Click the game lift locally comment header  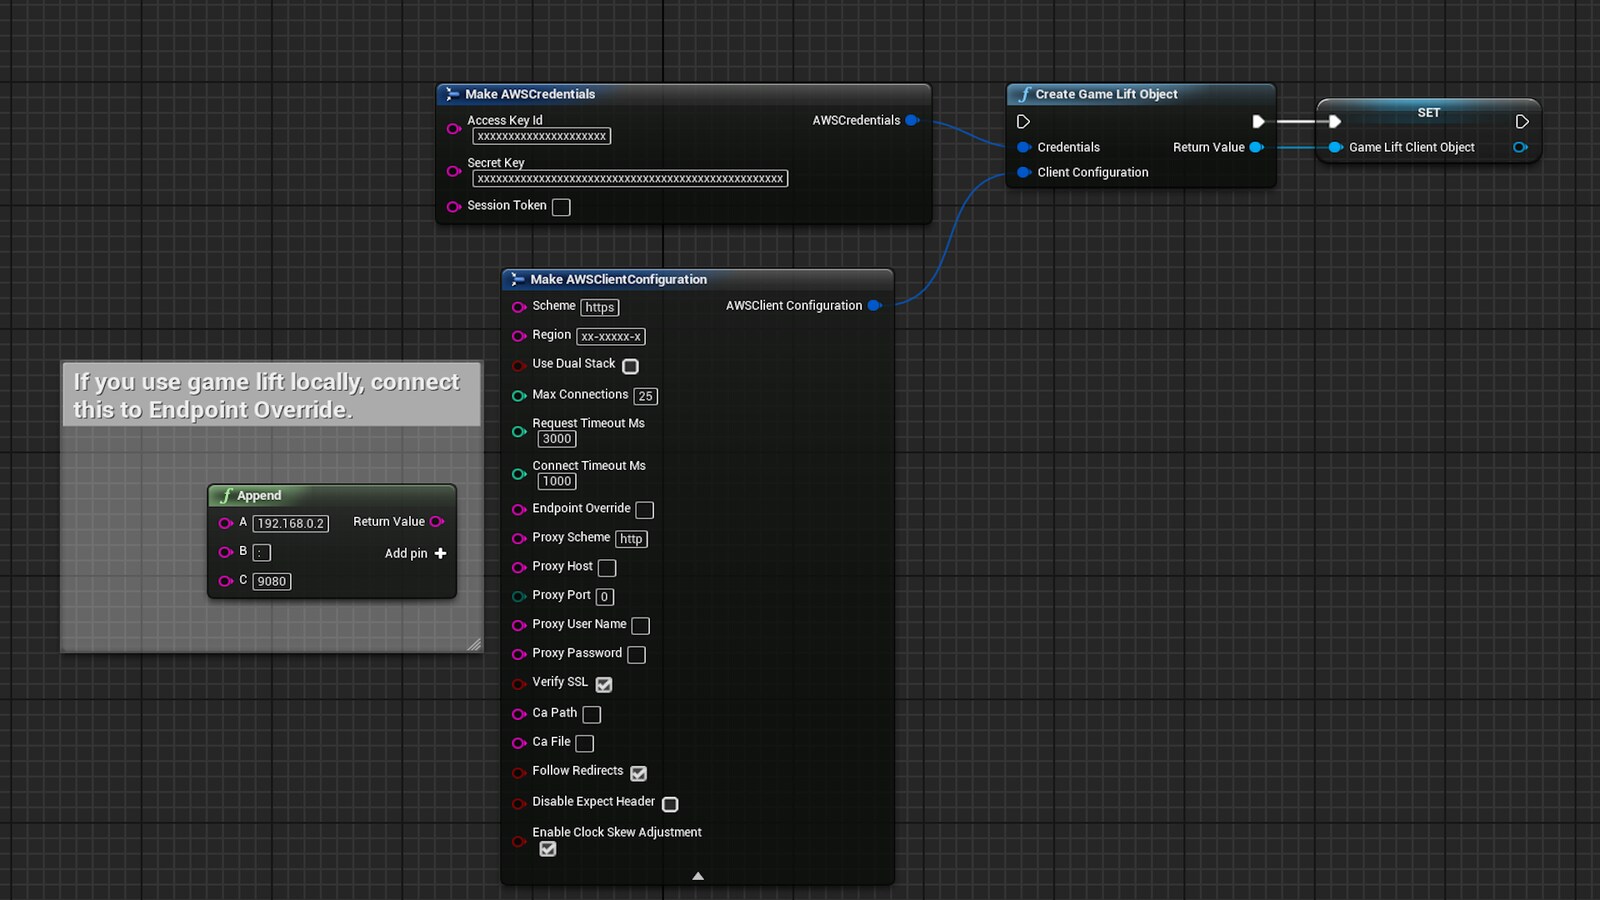click(270, 395)
